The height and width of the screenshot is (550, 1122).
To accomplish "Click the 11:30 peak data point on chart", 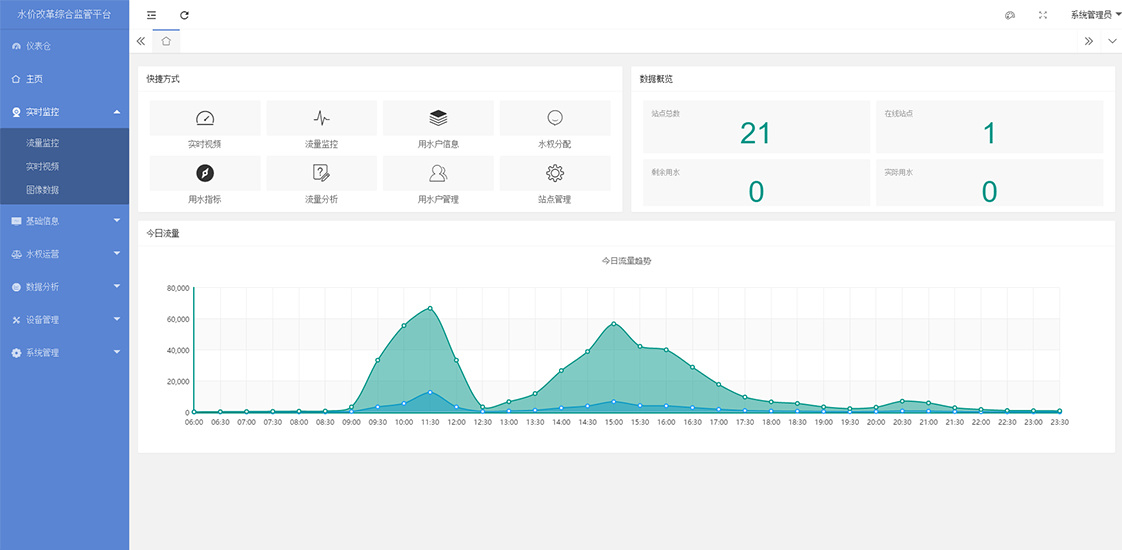I will tap(430, 308).
